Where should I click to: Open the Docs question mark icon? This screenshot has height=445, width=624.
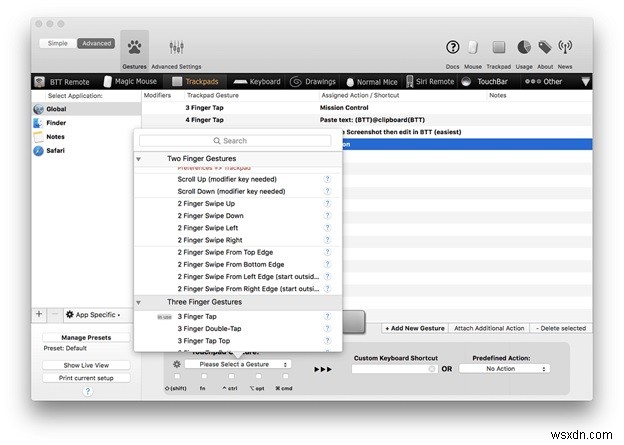click(x=452, y=47)
